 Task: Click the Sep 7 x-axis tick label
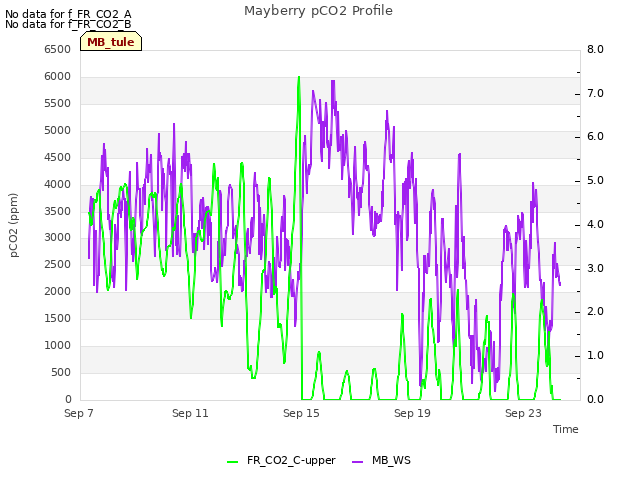79,413
